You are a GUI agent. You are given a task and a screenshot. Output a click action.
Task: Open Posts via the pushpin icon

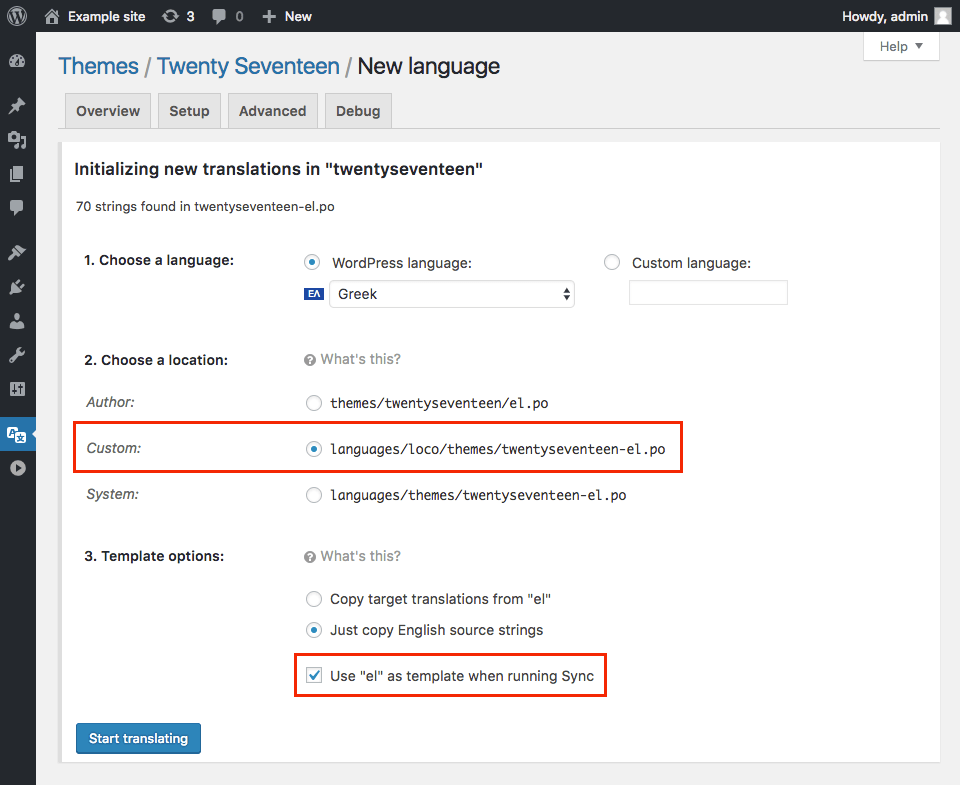[17, 106]
